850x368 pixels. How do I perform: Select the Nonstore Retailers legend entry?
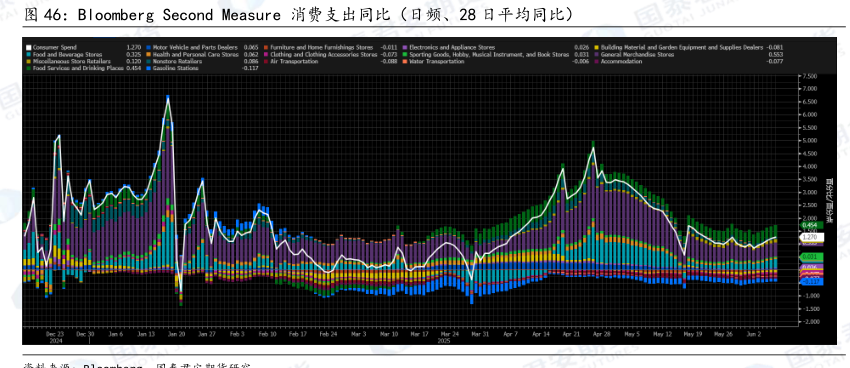coord(177,62)
